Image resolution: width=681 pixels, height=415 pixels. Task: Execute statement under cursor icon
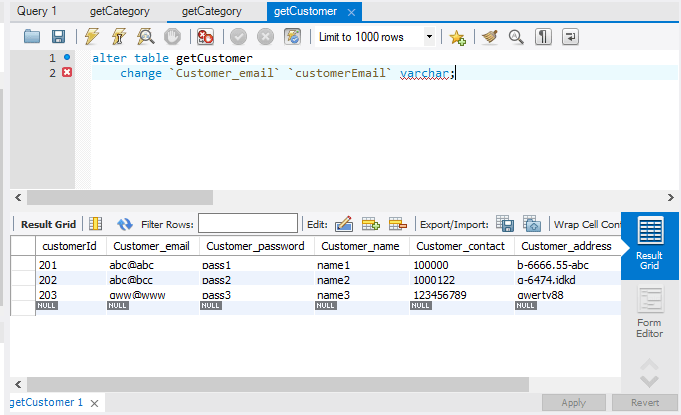click(119, 37)
